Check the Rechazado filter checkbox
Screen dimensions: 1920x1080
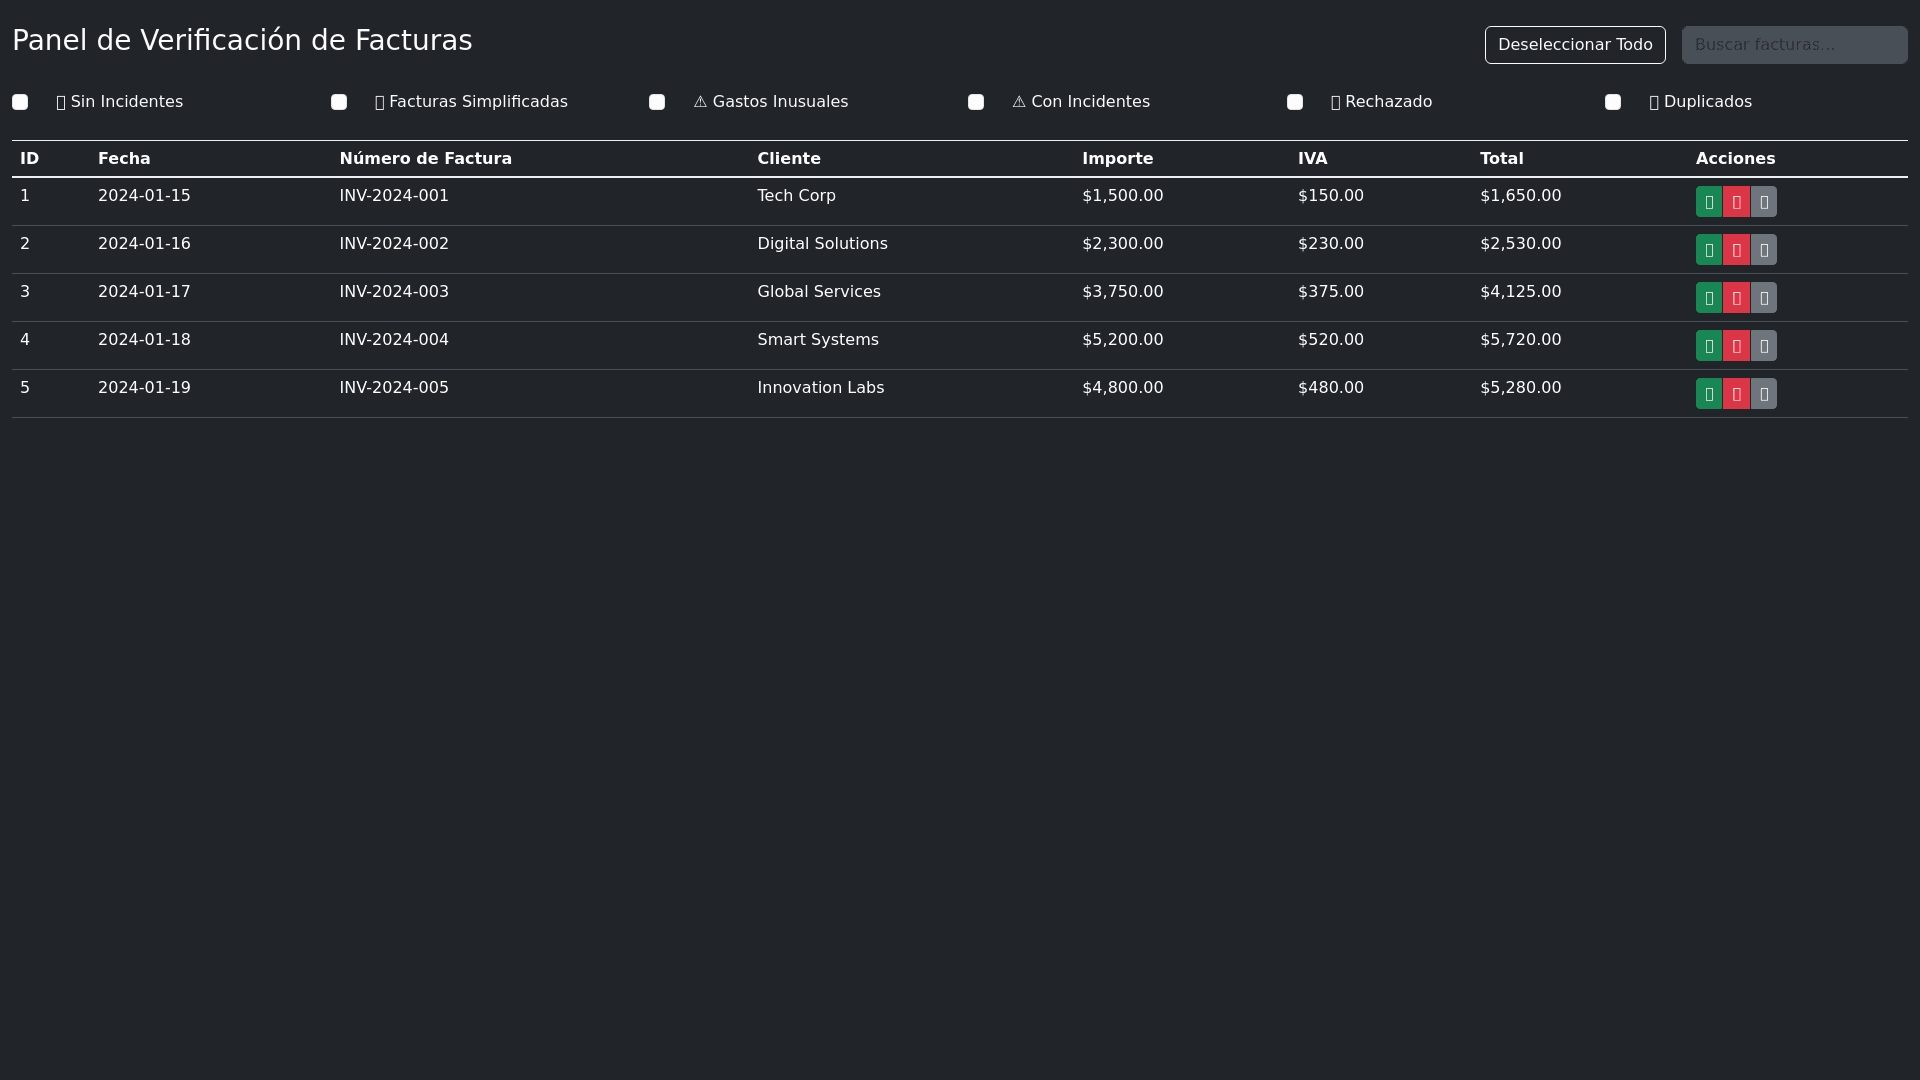pos(1295,102)
